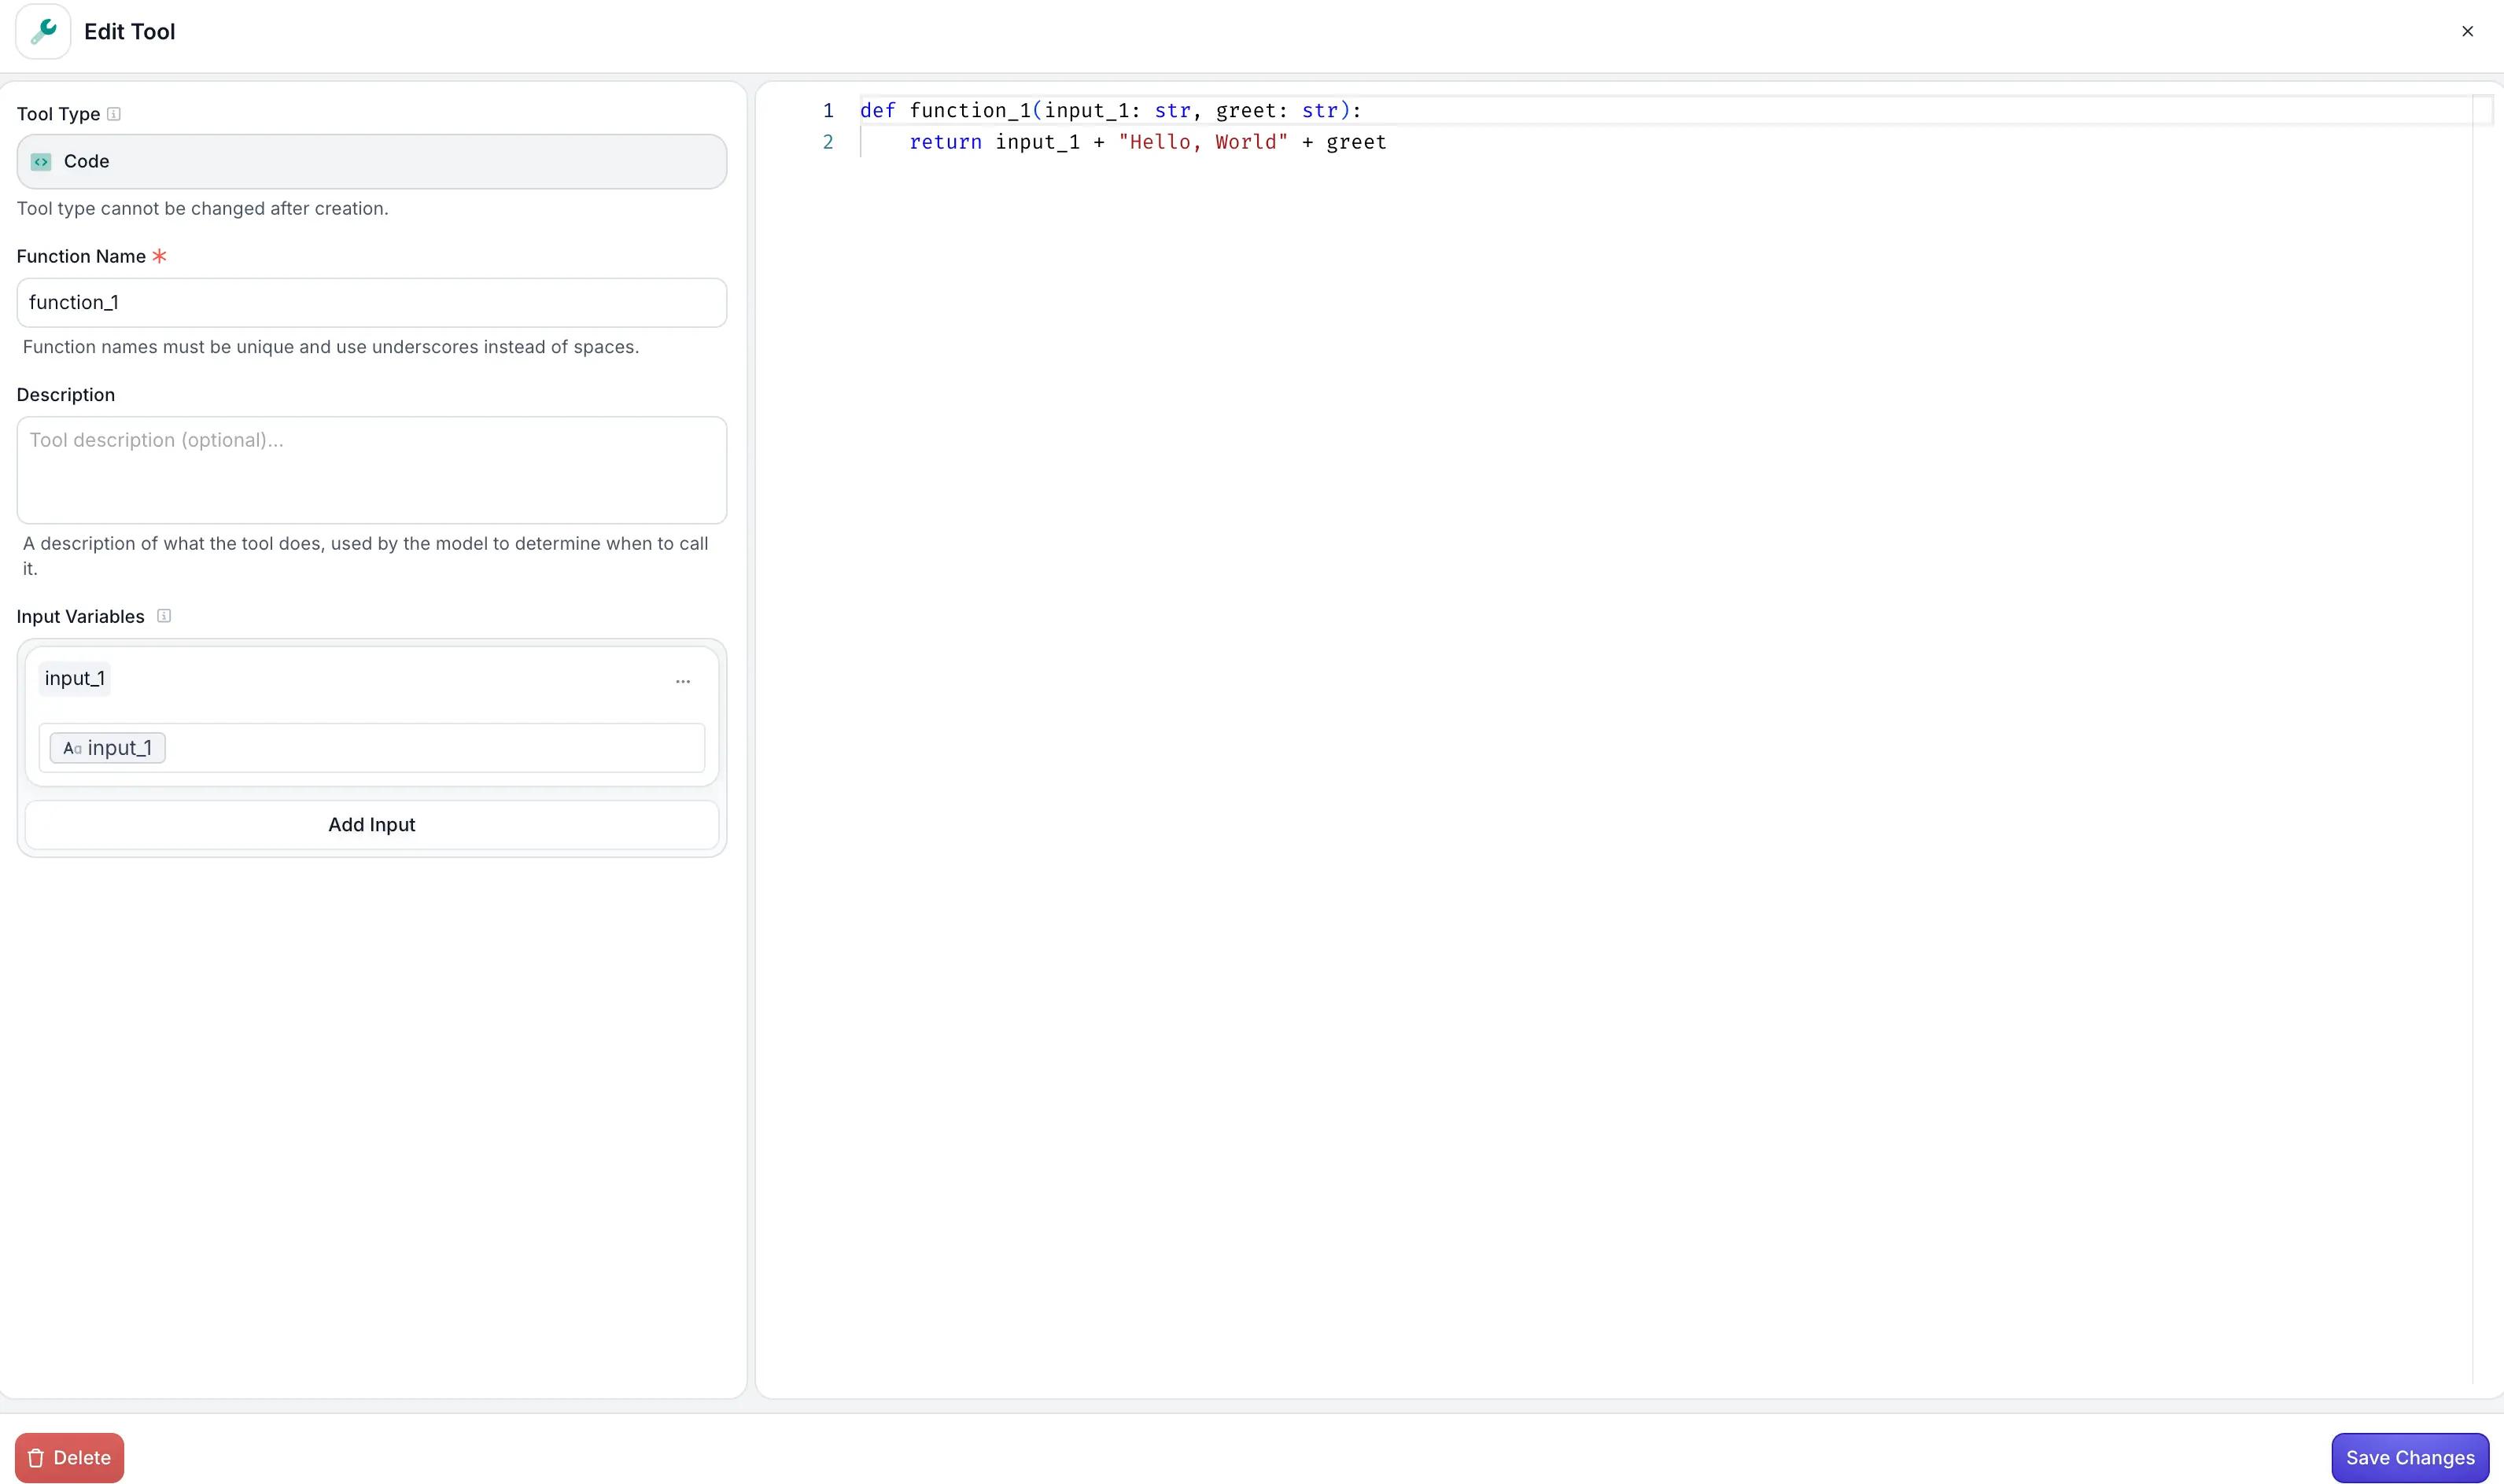Open the three-dot menu for input_1
Viewport: 2504px width, 1484px height.
[x=683, y=681]
